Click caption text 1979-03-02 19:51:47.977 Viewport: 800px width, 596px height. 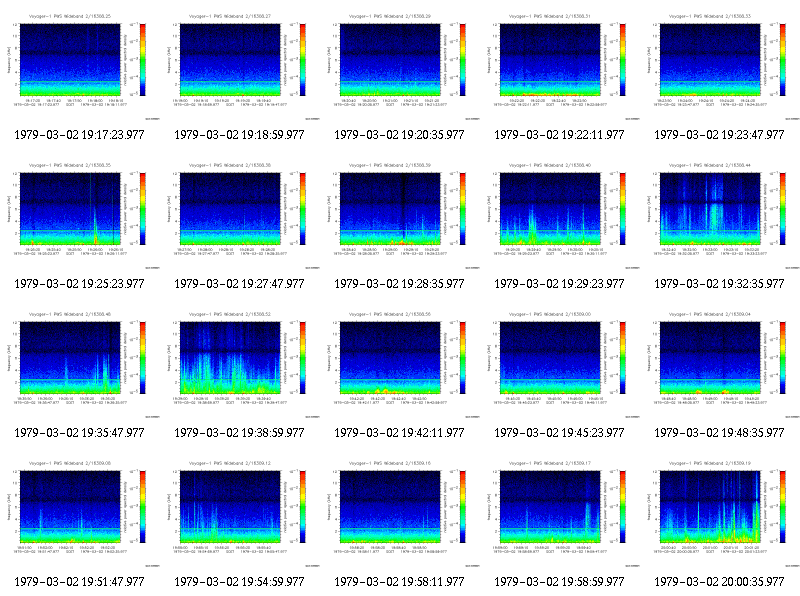click(79, 582)
